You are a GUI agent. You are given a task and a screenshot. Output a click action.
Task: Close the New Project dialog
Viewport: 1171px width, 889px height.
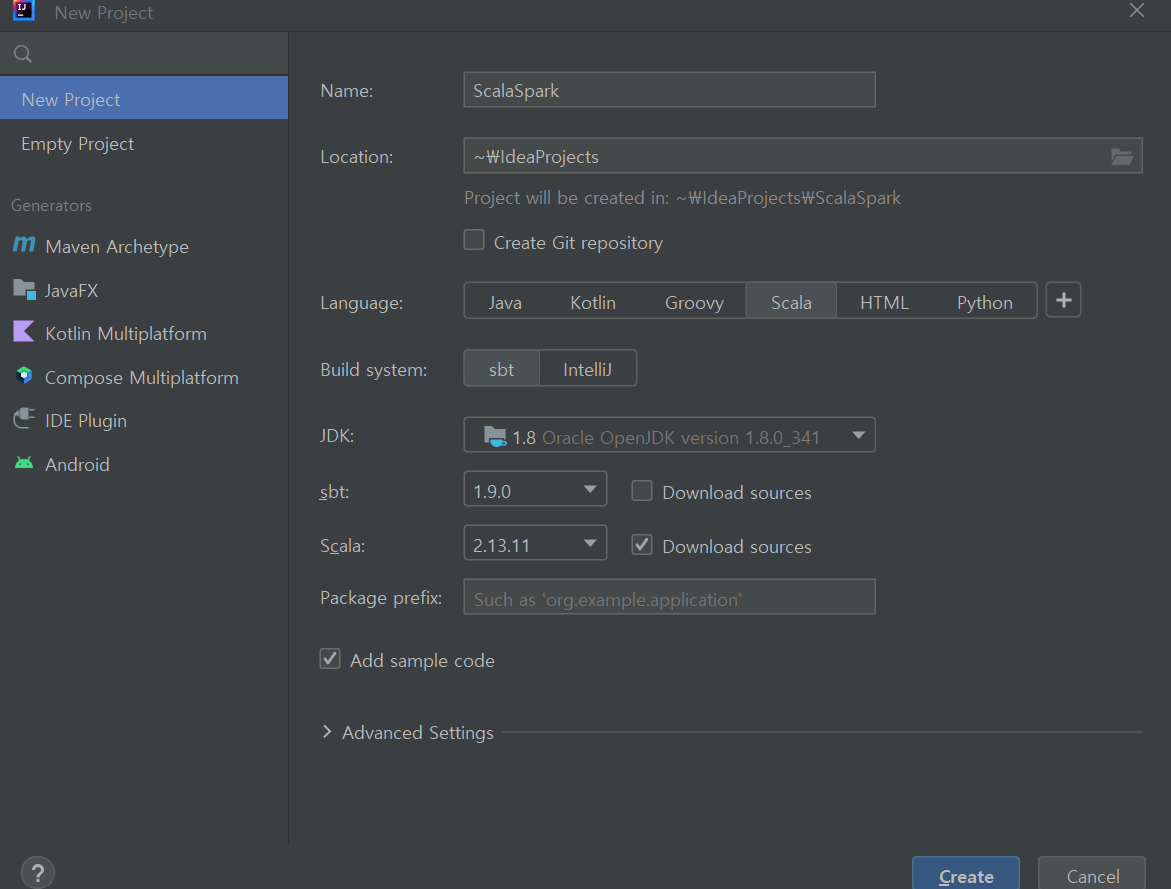[x=1137, y=10]
